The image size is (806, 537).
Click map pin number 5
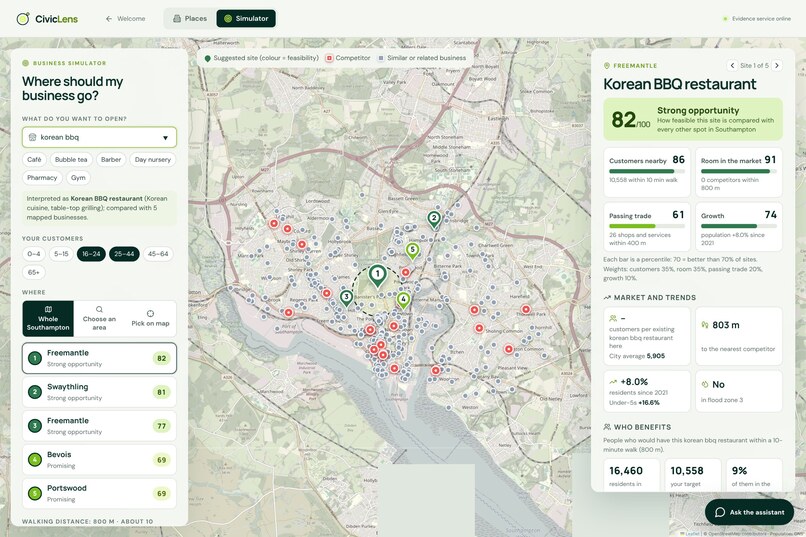(x=412, y=251)
